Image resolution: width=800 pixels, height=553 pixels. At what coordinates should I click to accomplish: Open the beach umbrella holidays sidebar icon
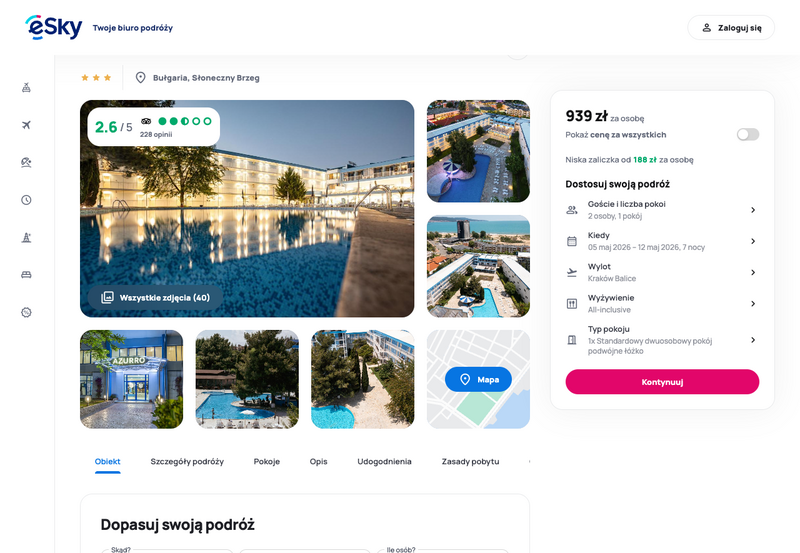pyautogui.click(x=27, y=162)
